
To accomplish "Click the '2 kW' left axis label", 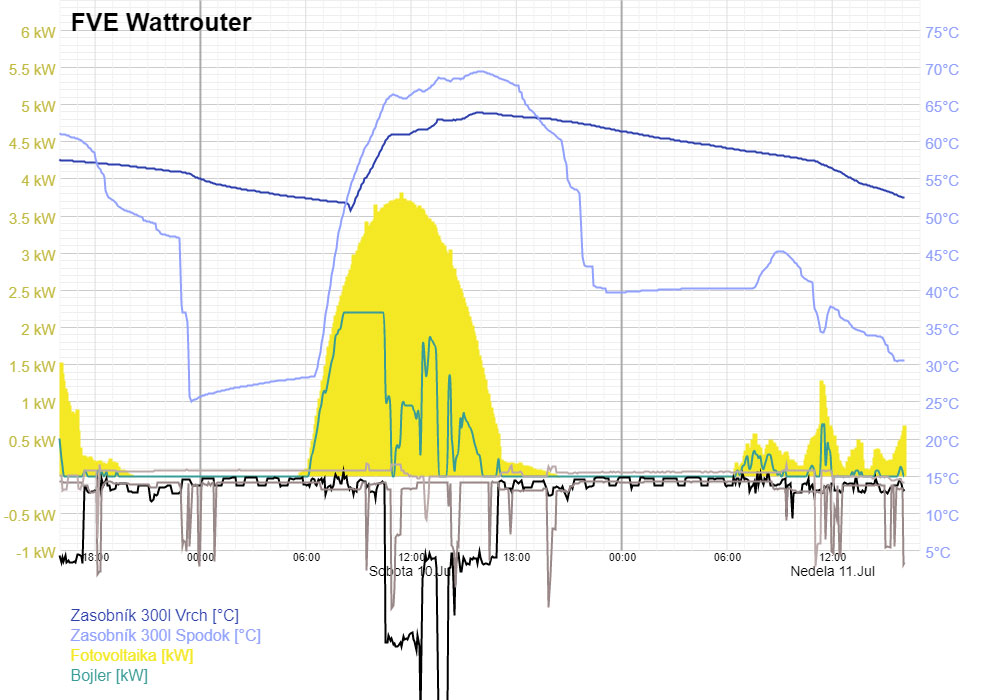I will 38,329.
